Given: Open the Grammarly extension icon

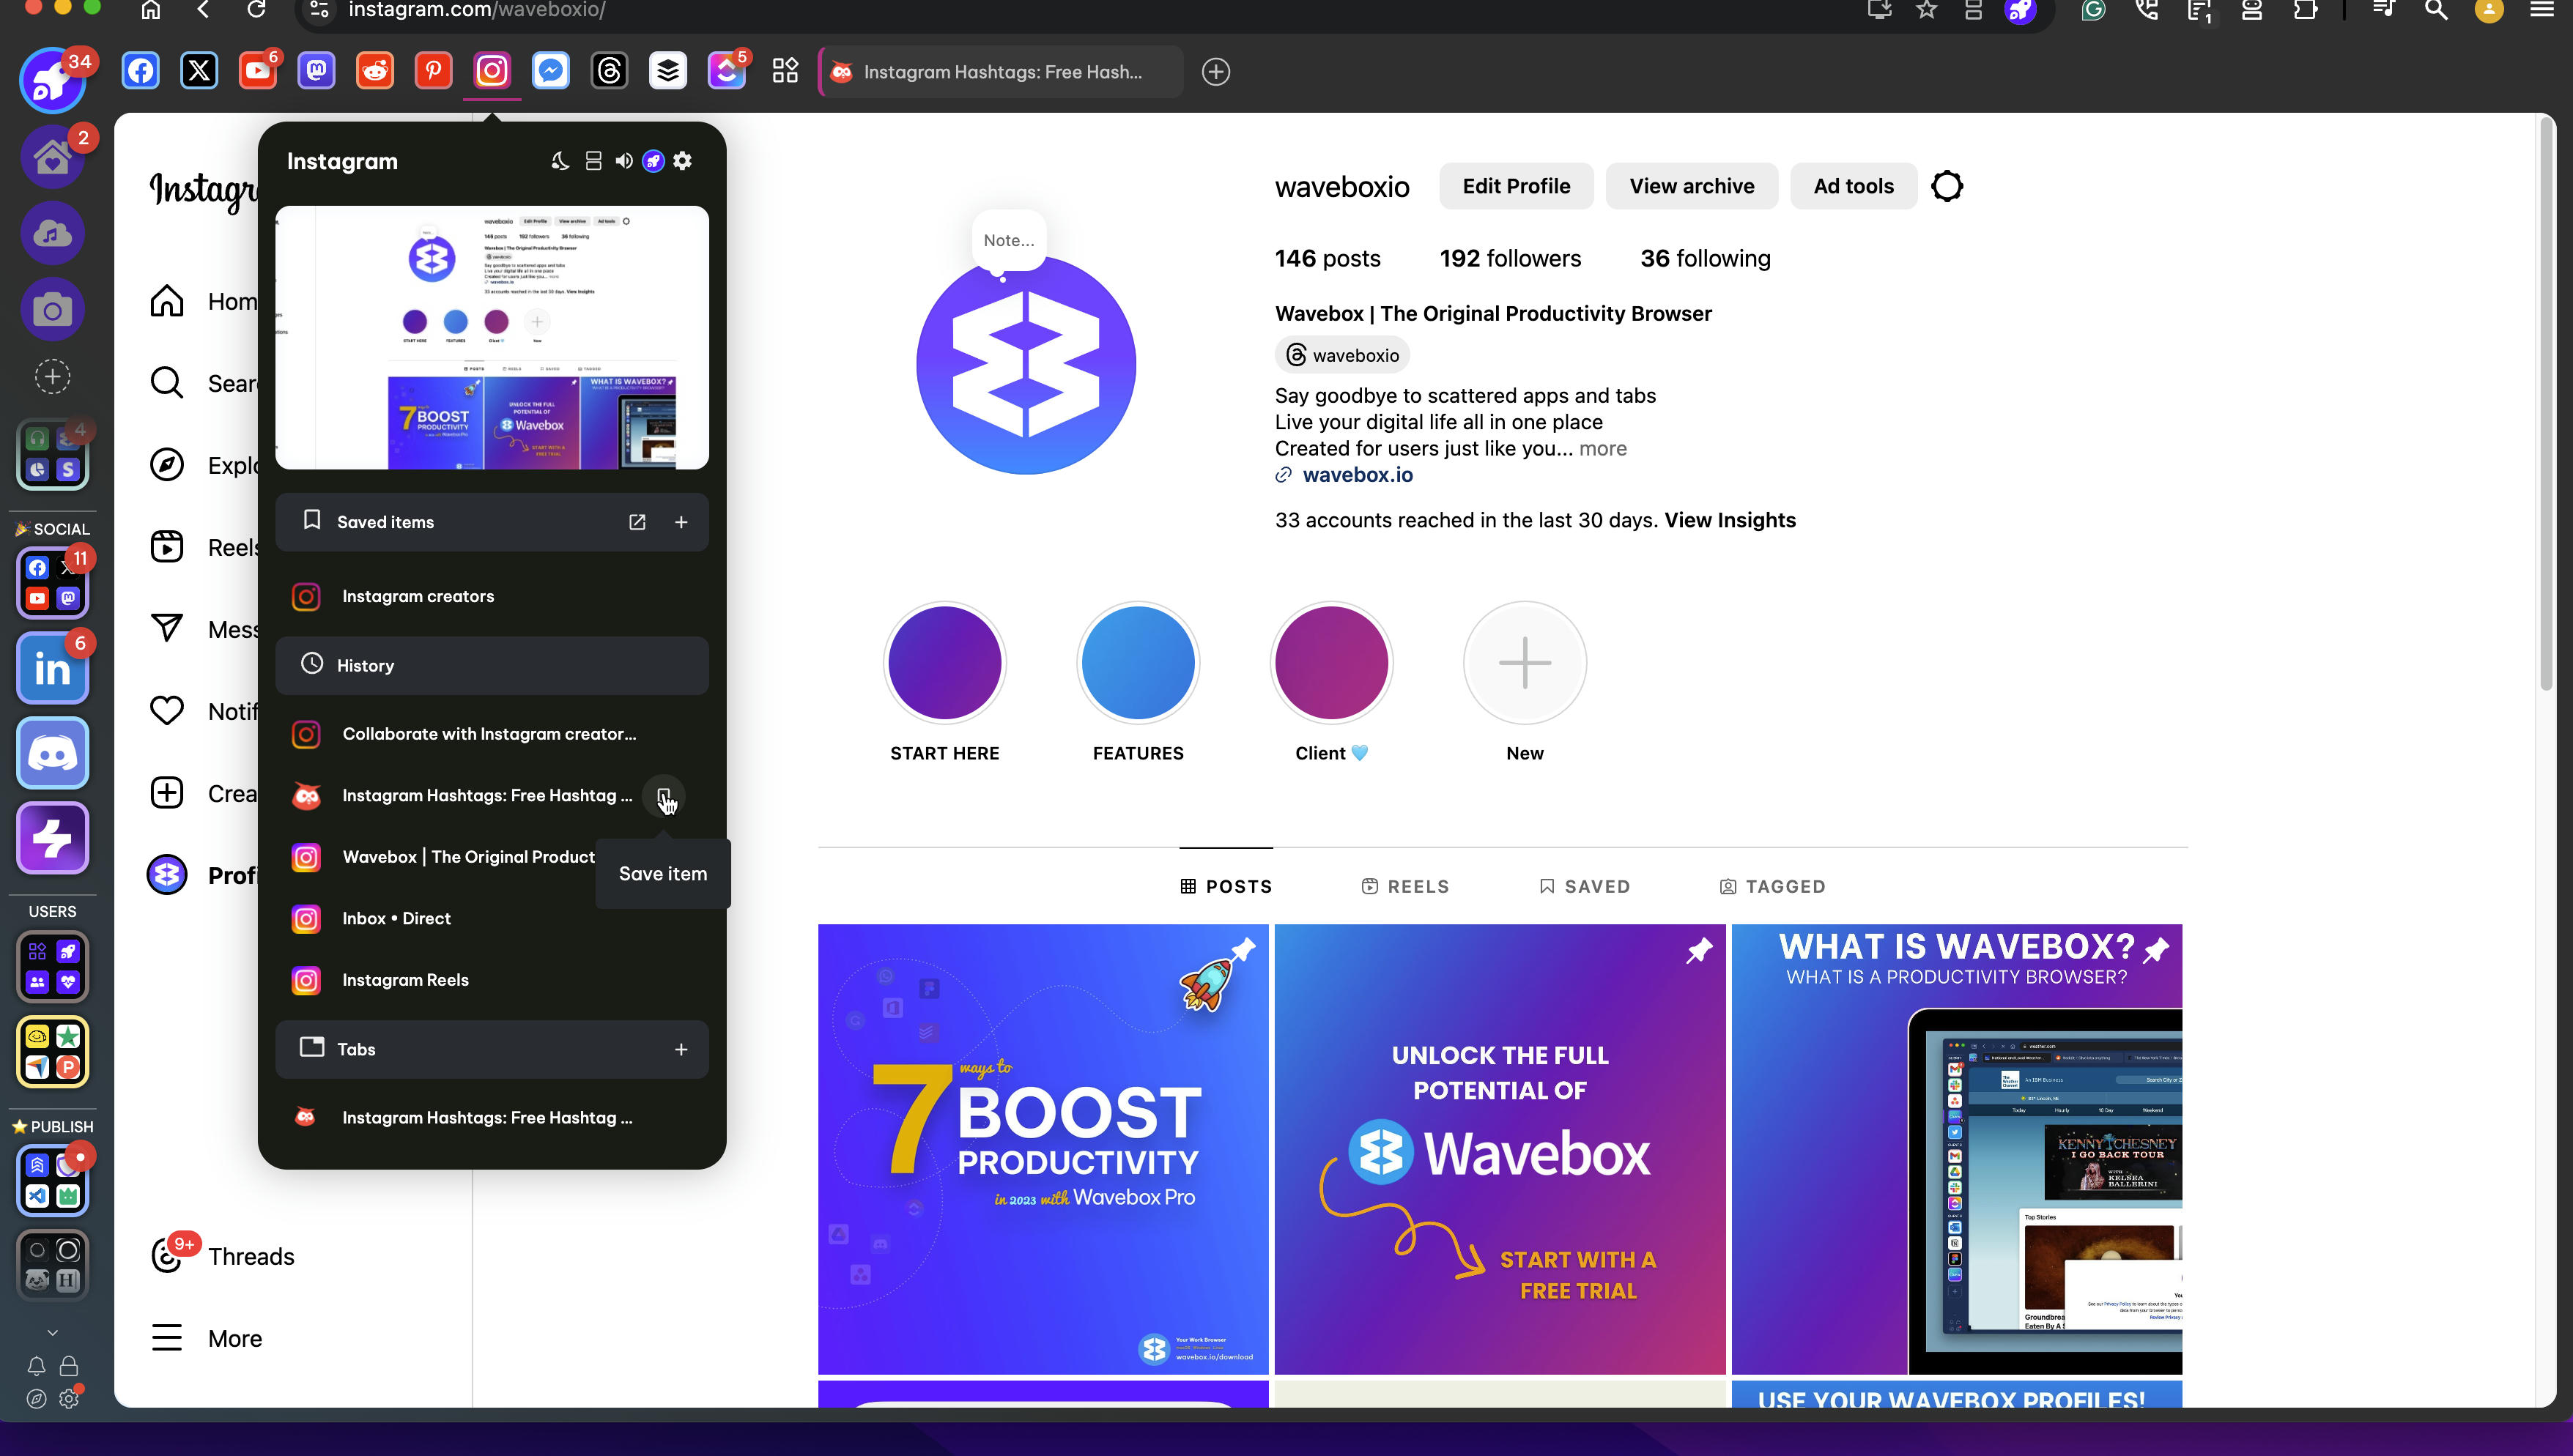Looking at the screenshot, I should (2094, 10).
